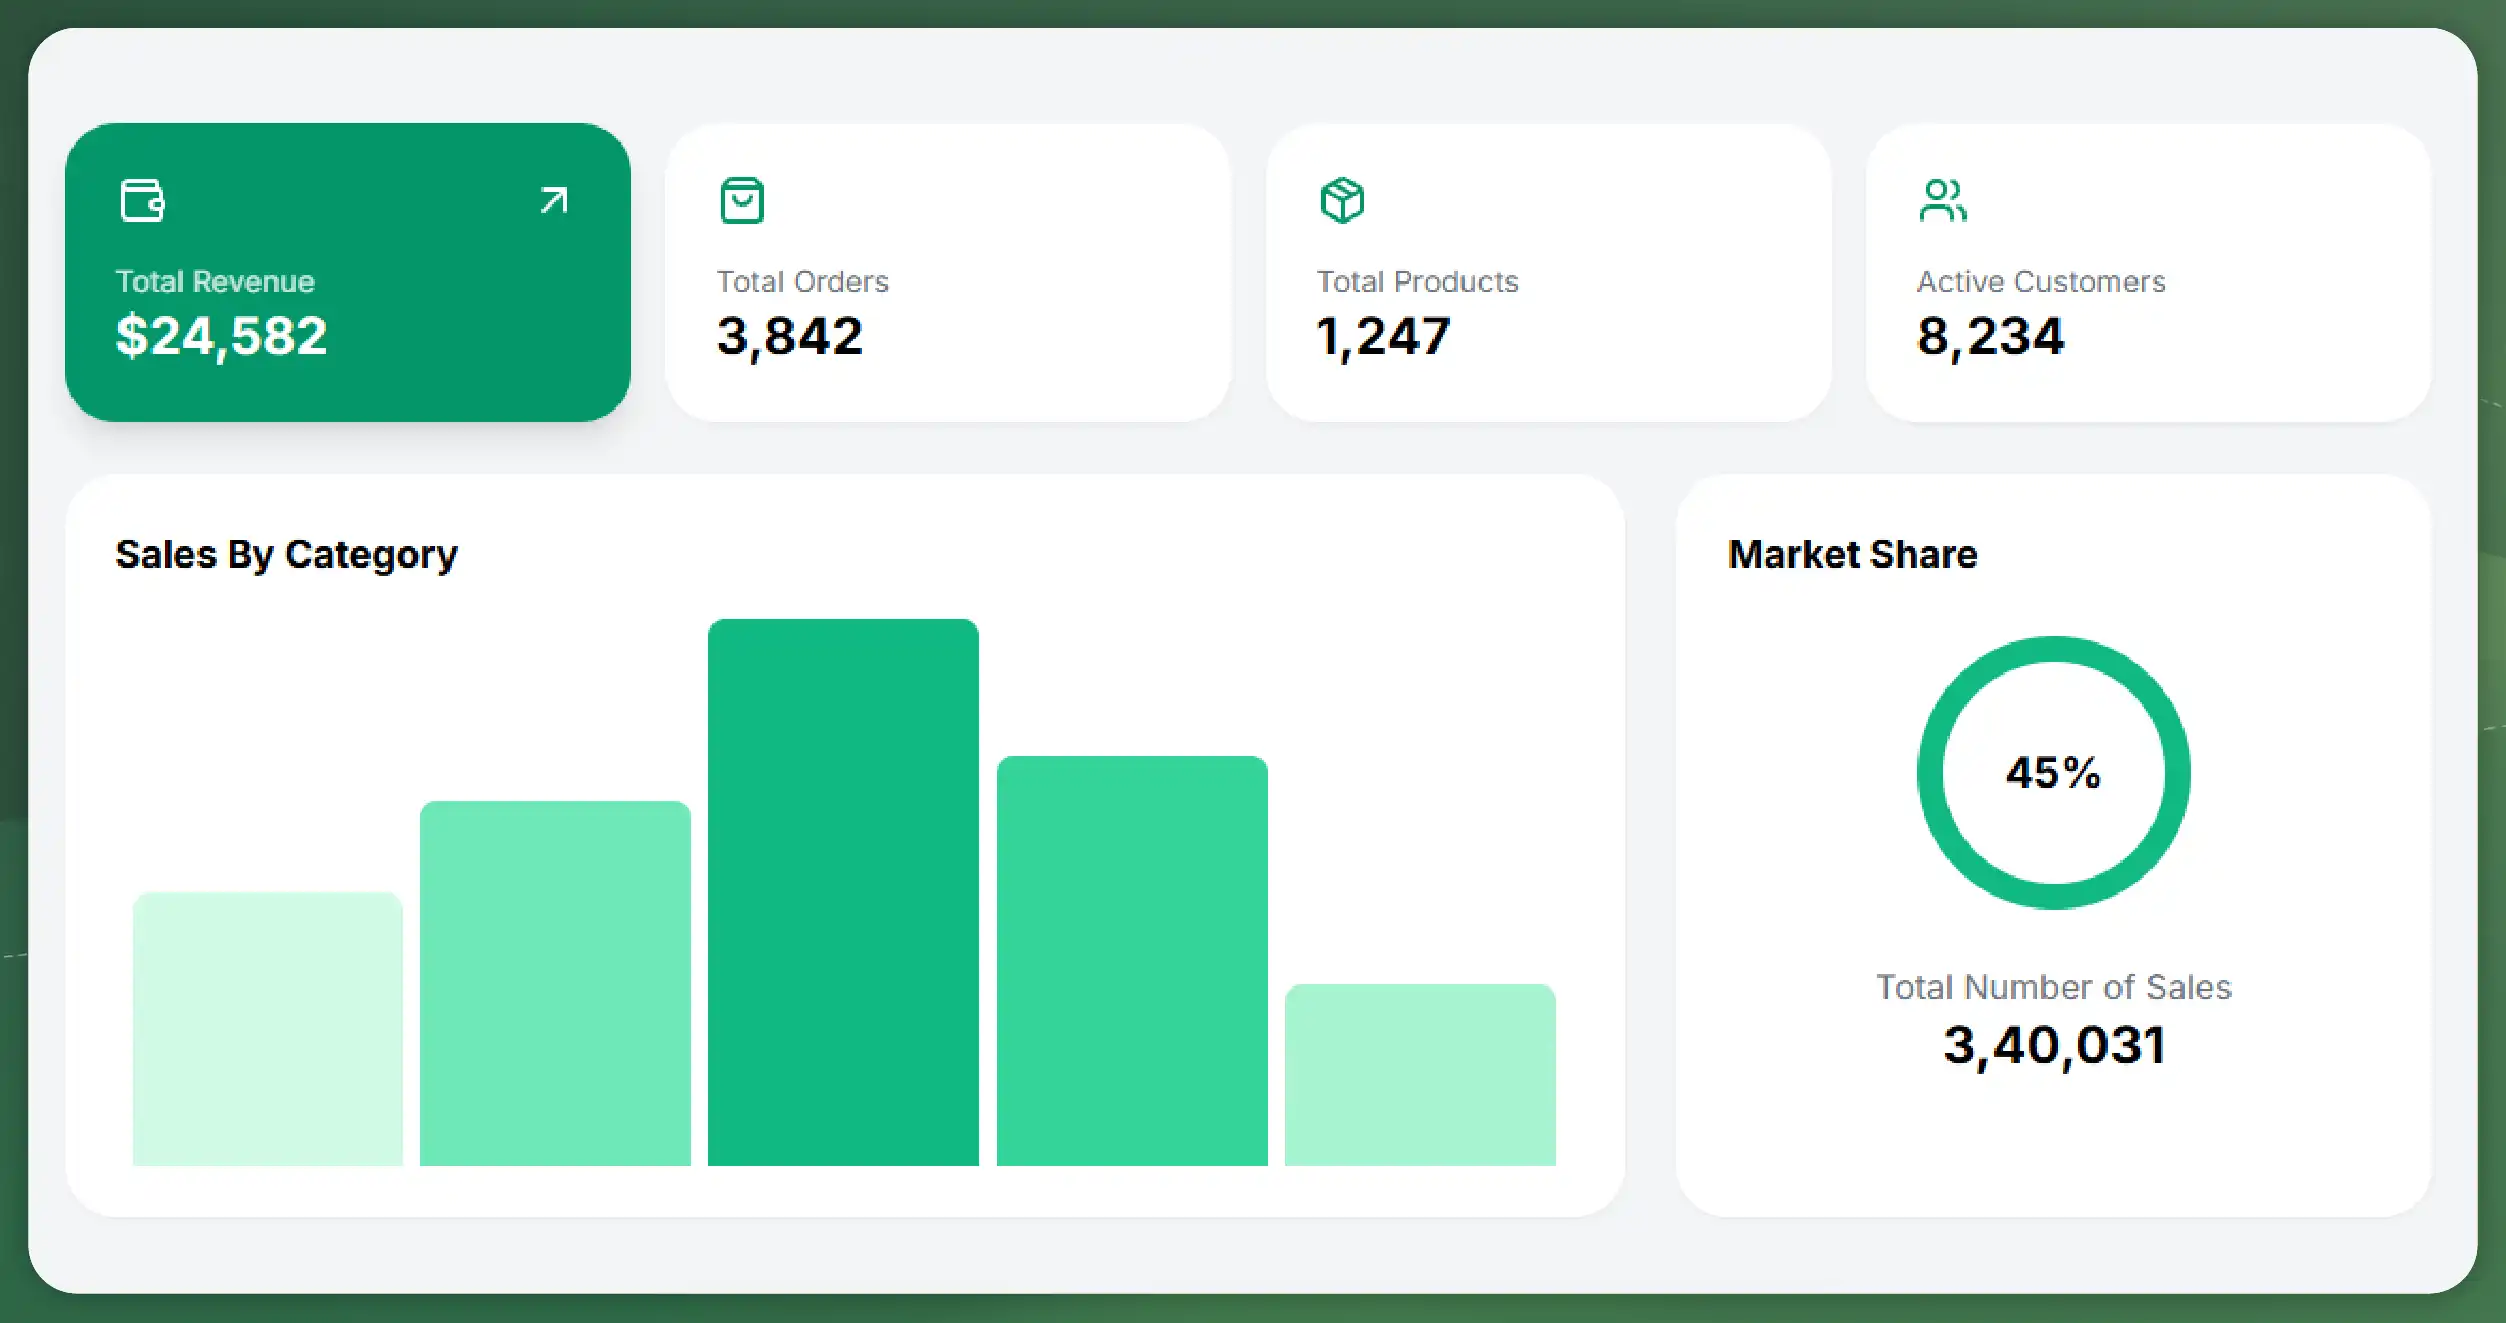Select the 8,234 customers value
Viewport: 2506px width, 1323px height.
(x=1990, y=336)
